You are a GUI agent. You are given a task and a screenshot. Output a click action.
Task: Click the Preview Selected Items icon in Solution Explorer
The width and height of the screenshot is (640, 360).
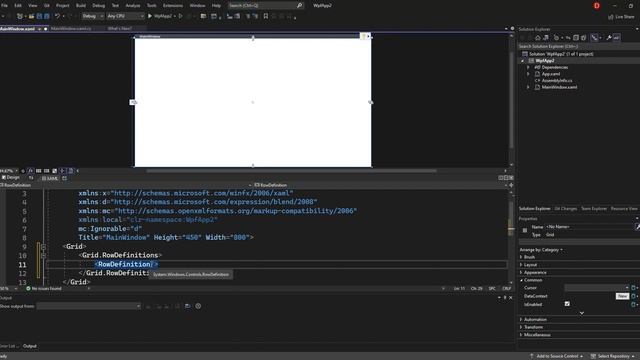tap(616, 38)
